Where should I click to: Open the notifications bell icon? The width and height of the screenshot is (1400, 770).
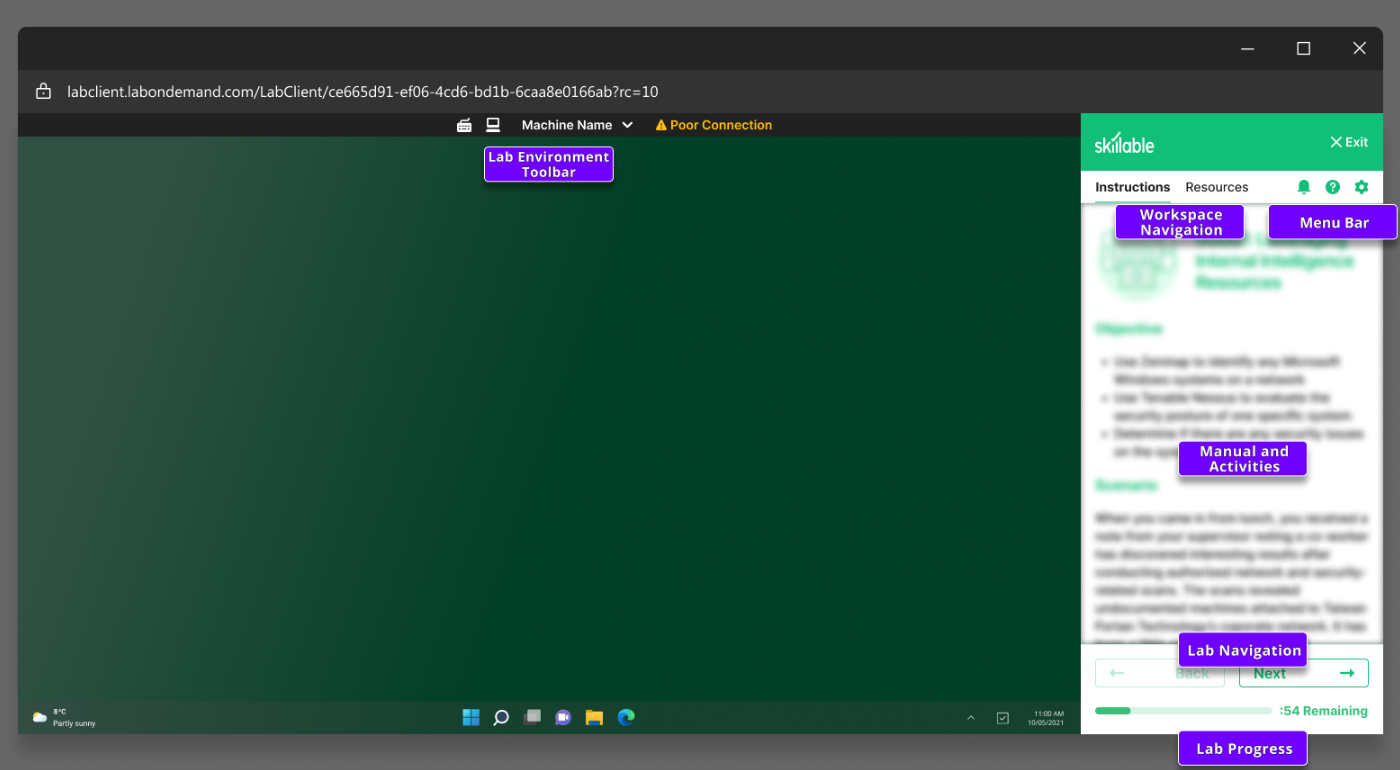[x=1304, y=187]
